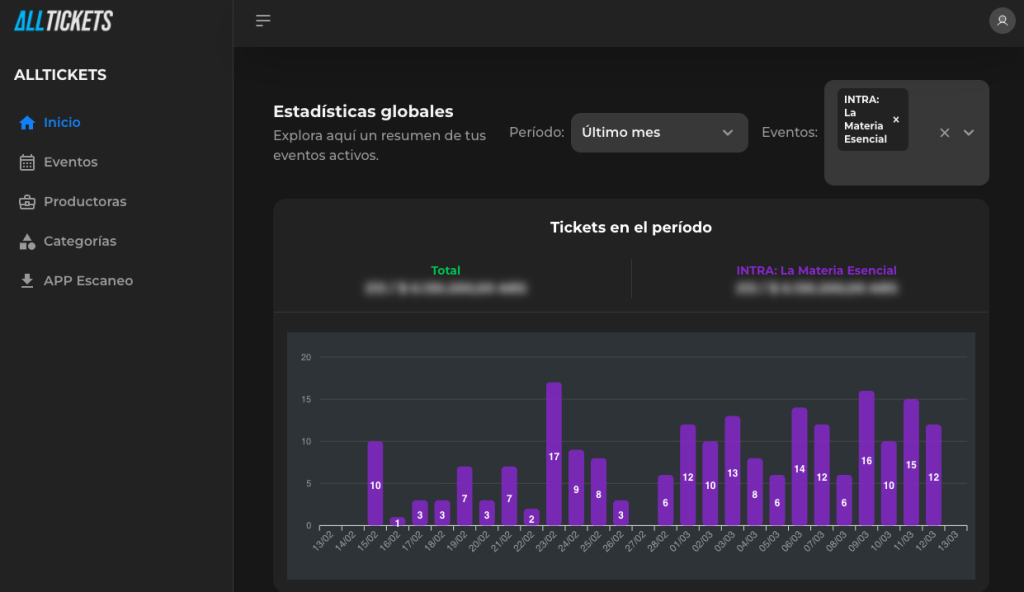Click the home icon beside Inicio
The height and width of the screenshot is (592, 1024).
(x=27, y=123)
